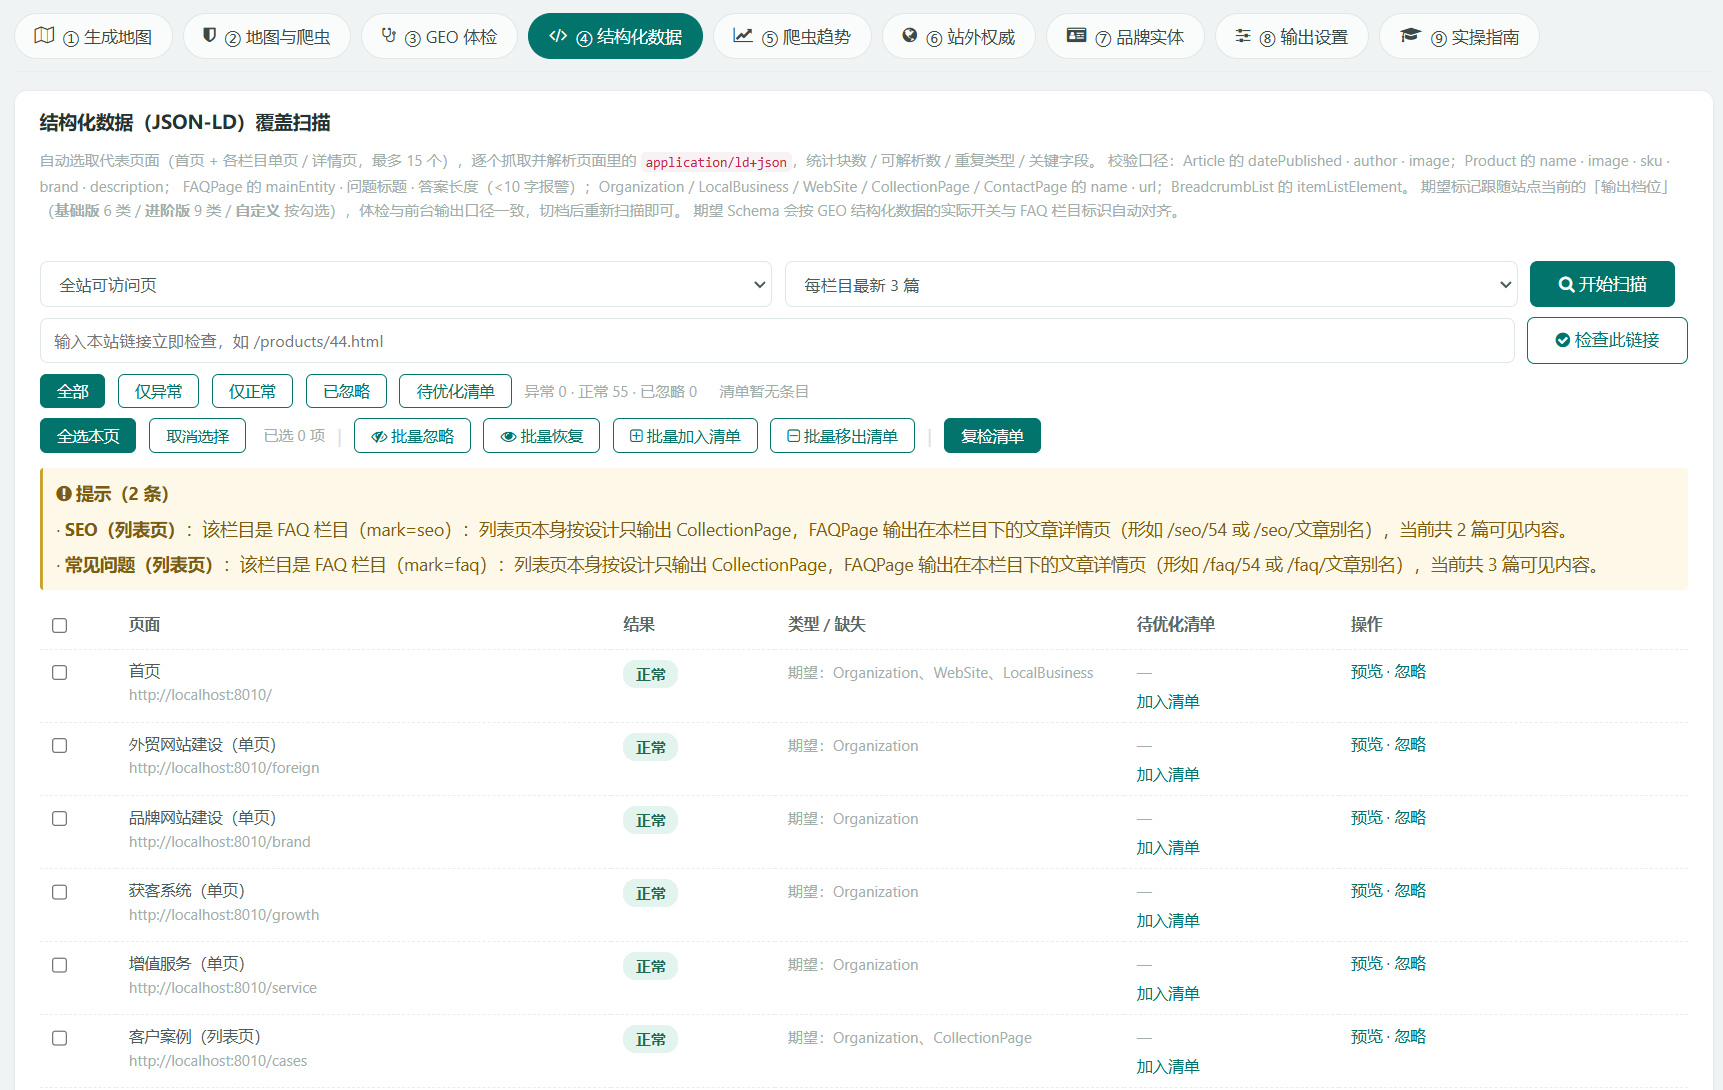Viewport: 1723px width, 1090px height.
Task: Check the 品牌网站建设 row checkbox
Action: tap(60, 818)
